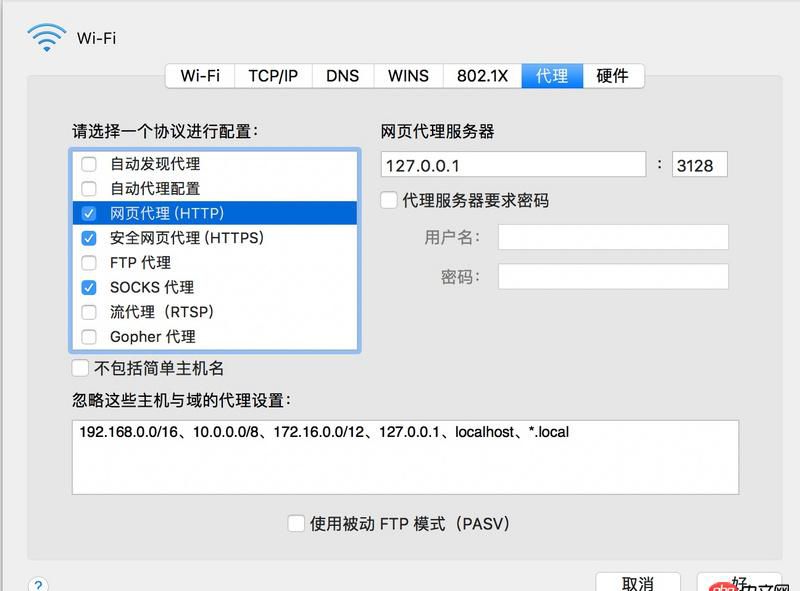Uncheck 安全网页代理 (HTTPS)
Image resolution: width=800 pixels, height=591 pixels.
(88, 238)
